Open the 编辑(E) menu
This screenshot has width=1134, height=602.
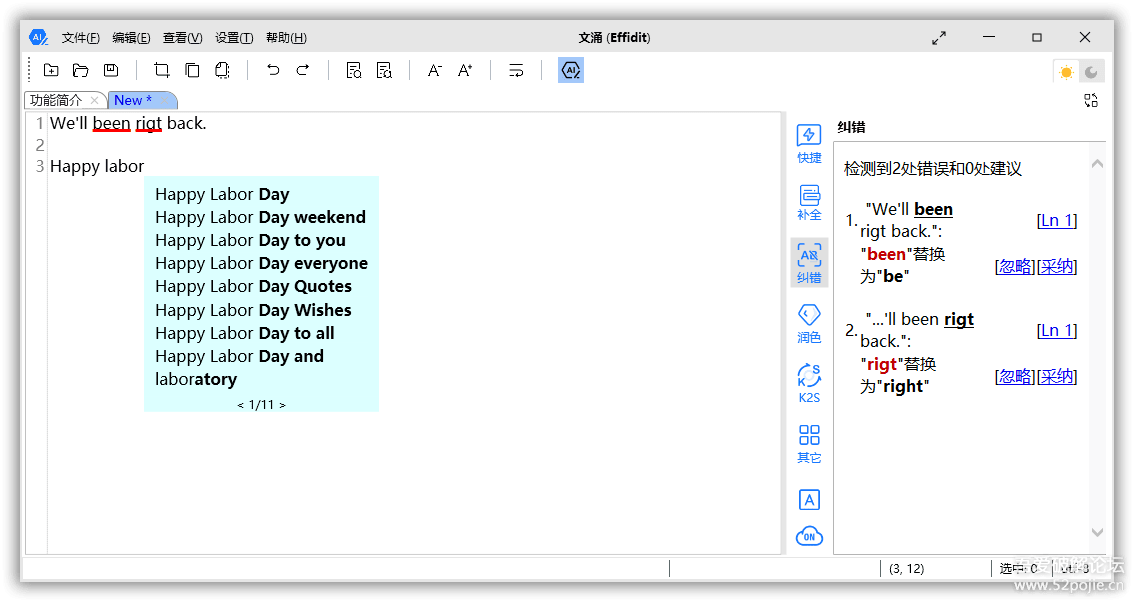[132, 38]
